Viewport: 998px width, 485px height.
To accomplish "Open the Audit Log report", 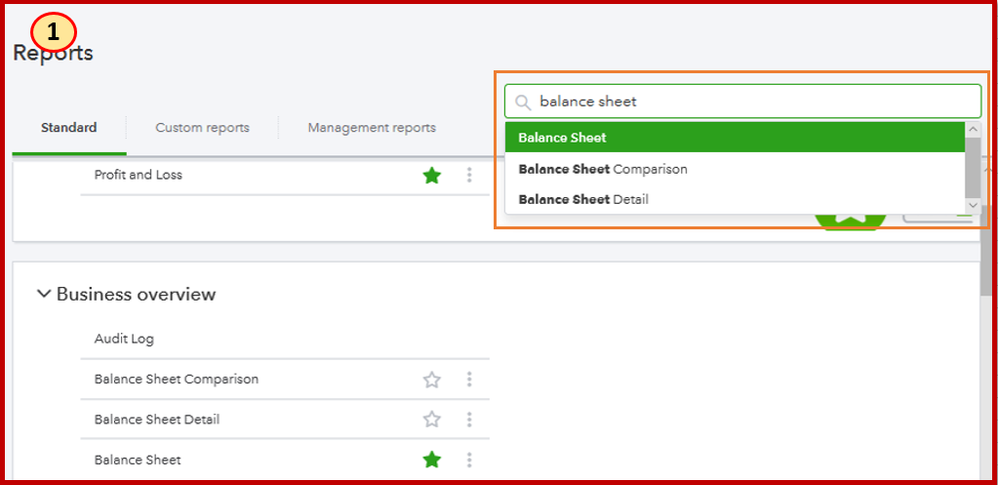I will [124, 339].
